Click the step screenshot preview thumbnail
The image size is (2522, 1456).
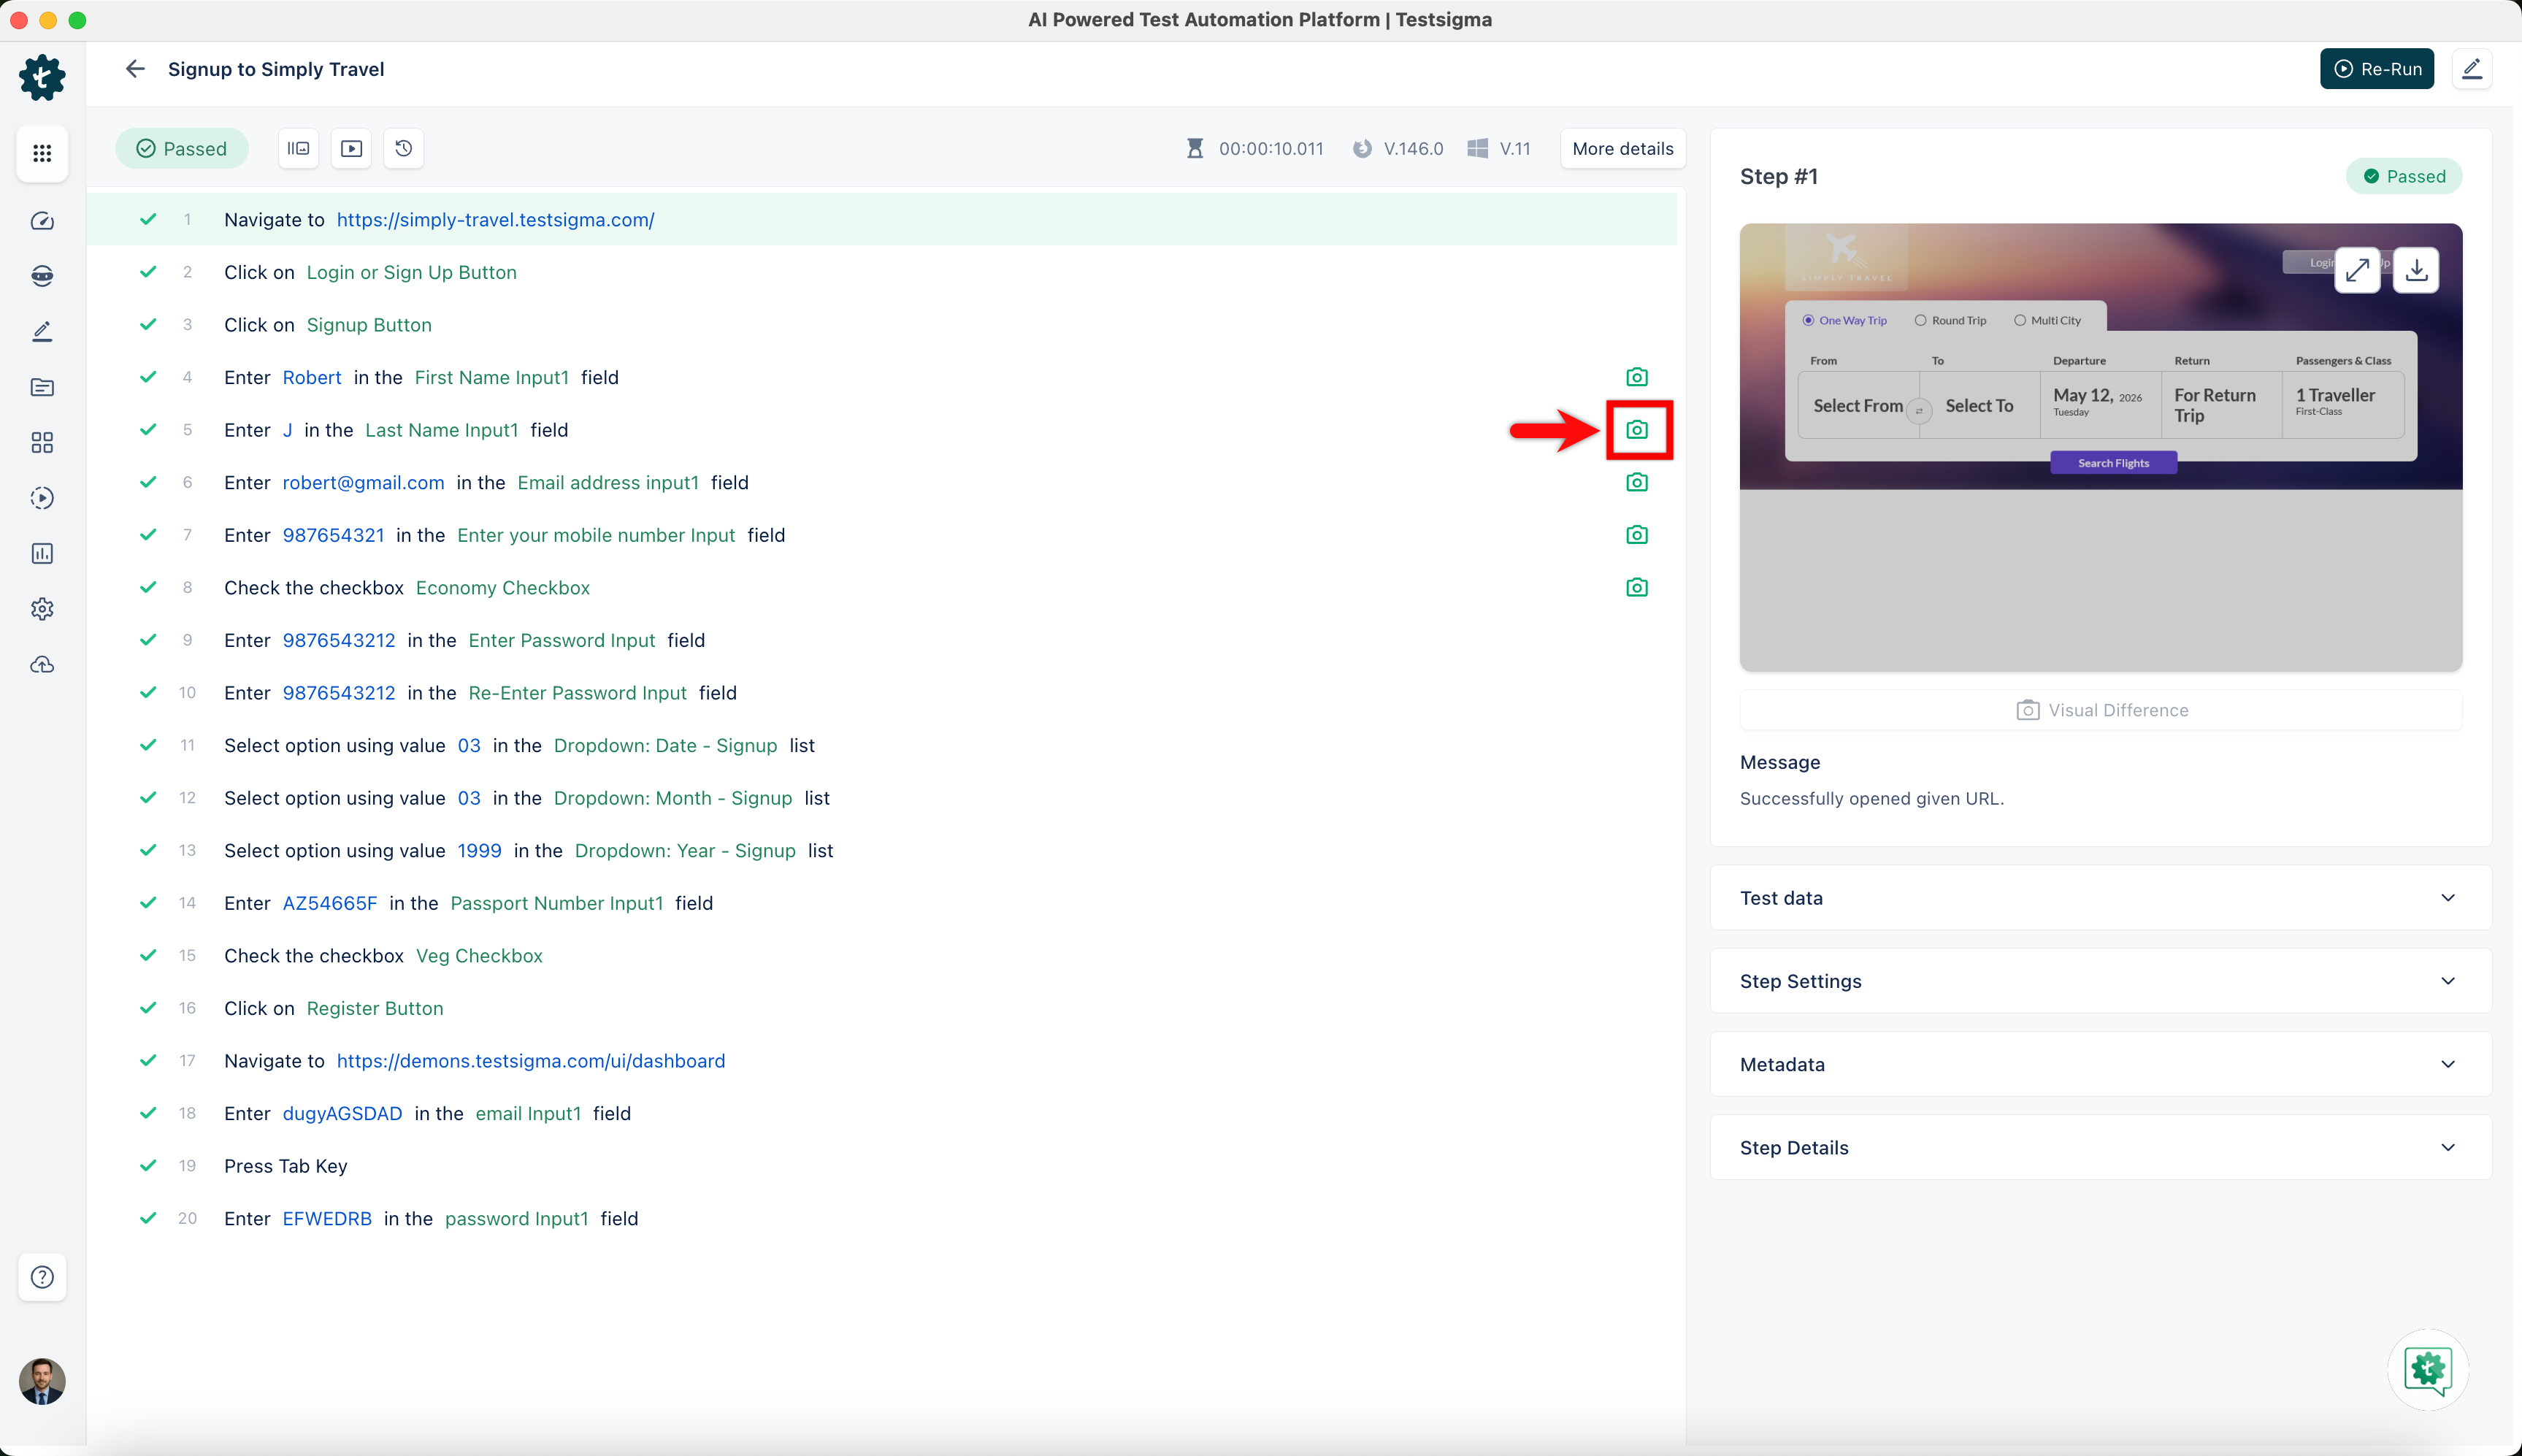2101,447
